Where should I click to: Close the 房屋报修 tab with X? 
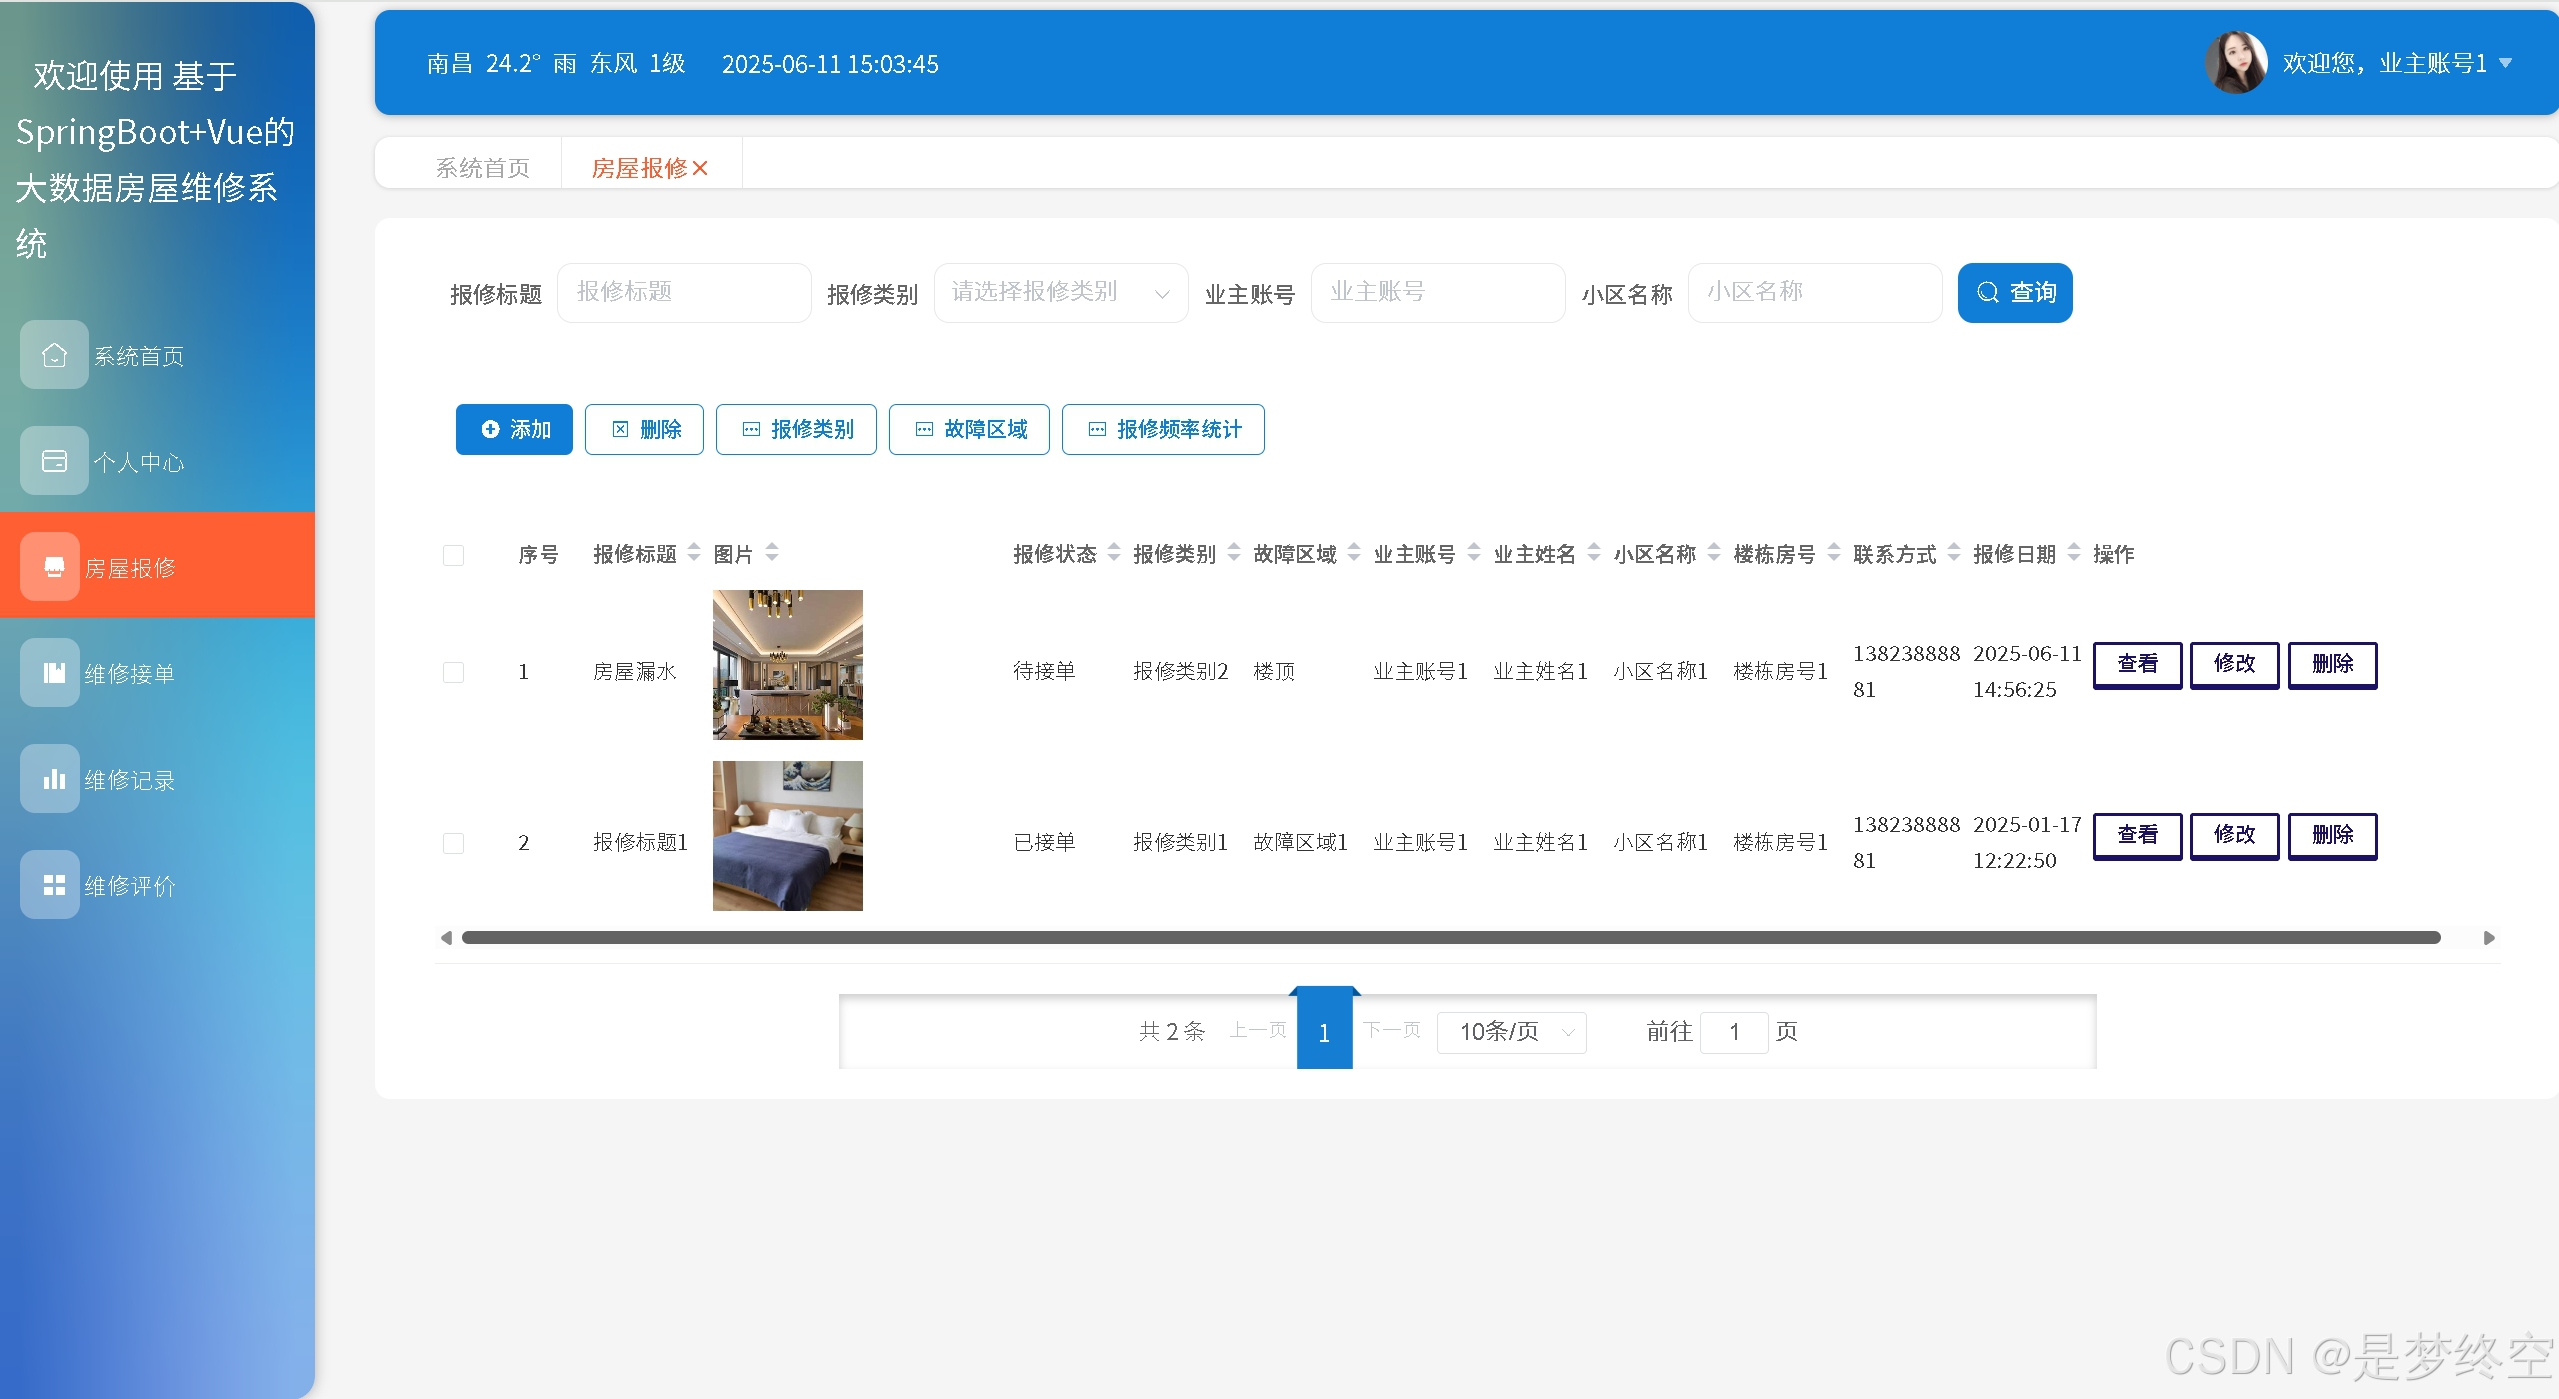tap(700, 168)
